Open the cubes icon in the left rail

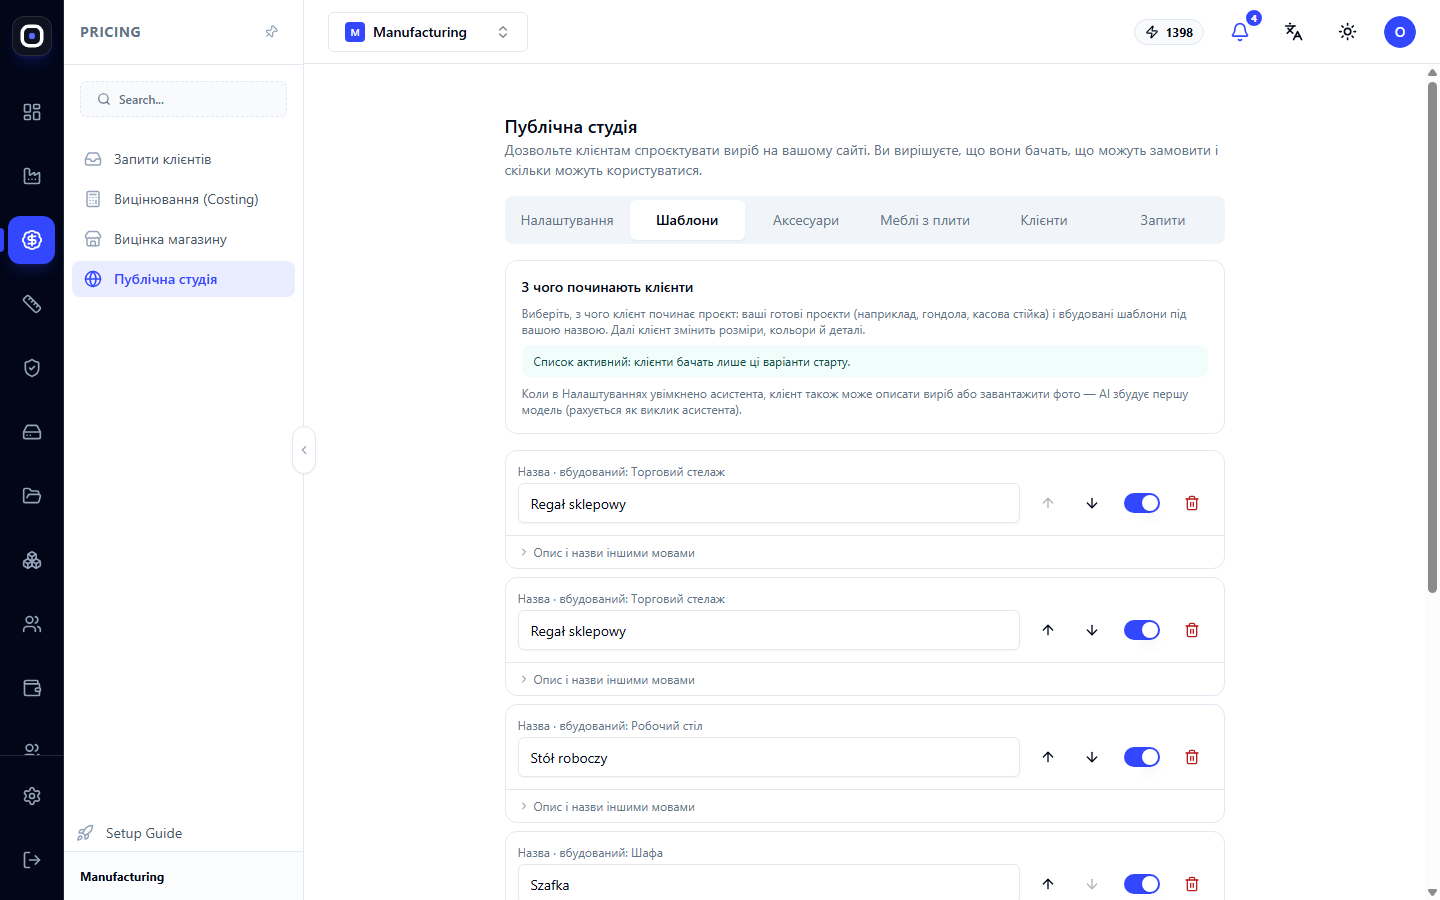pos(32,560)
